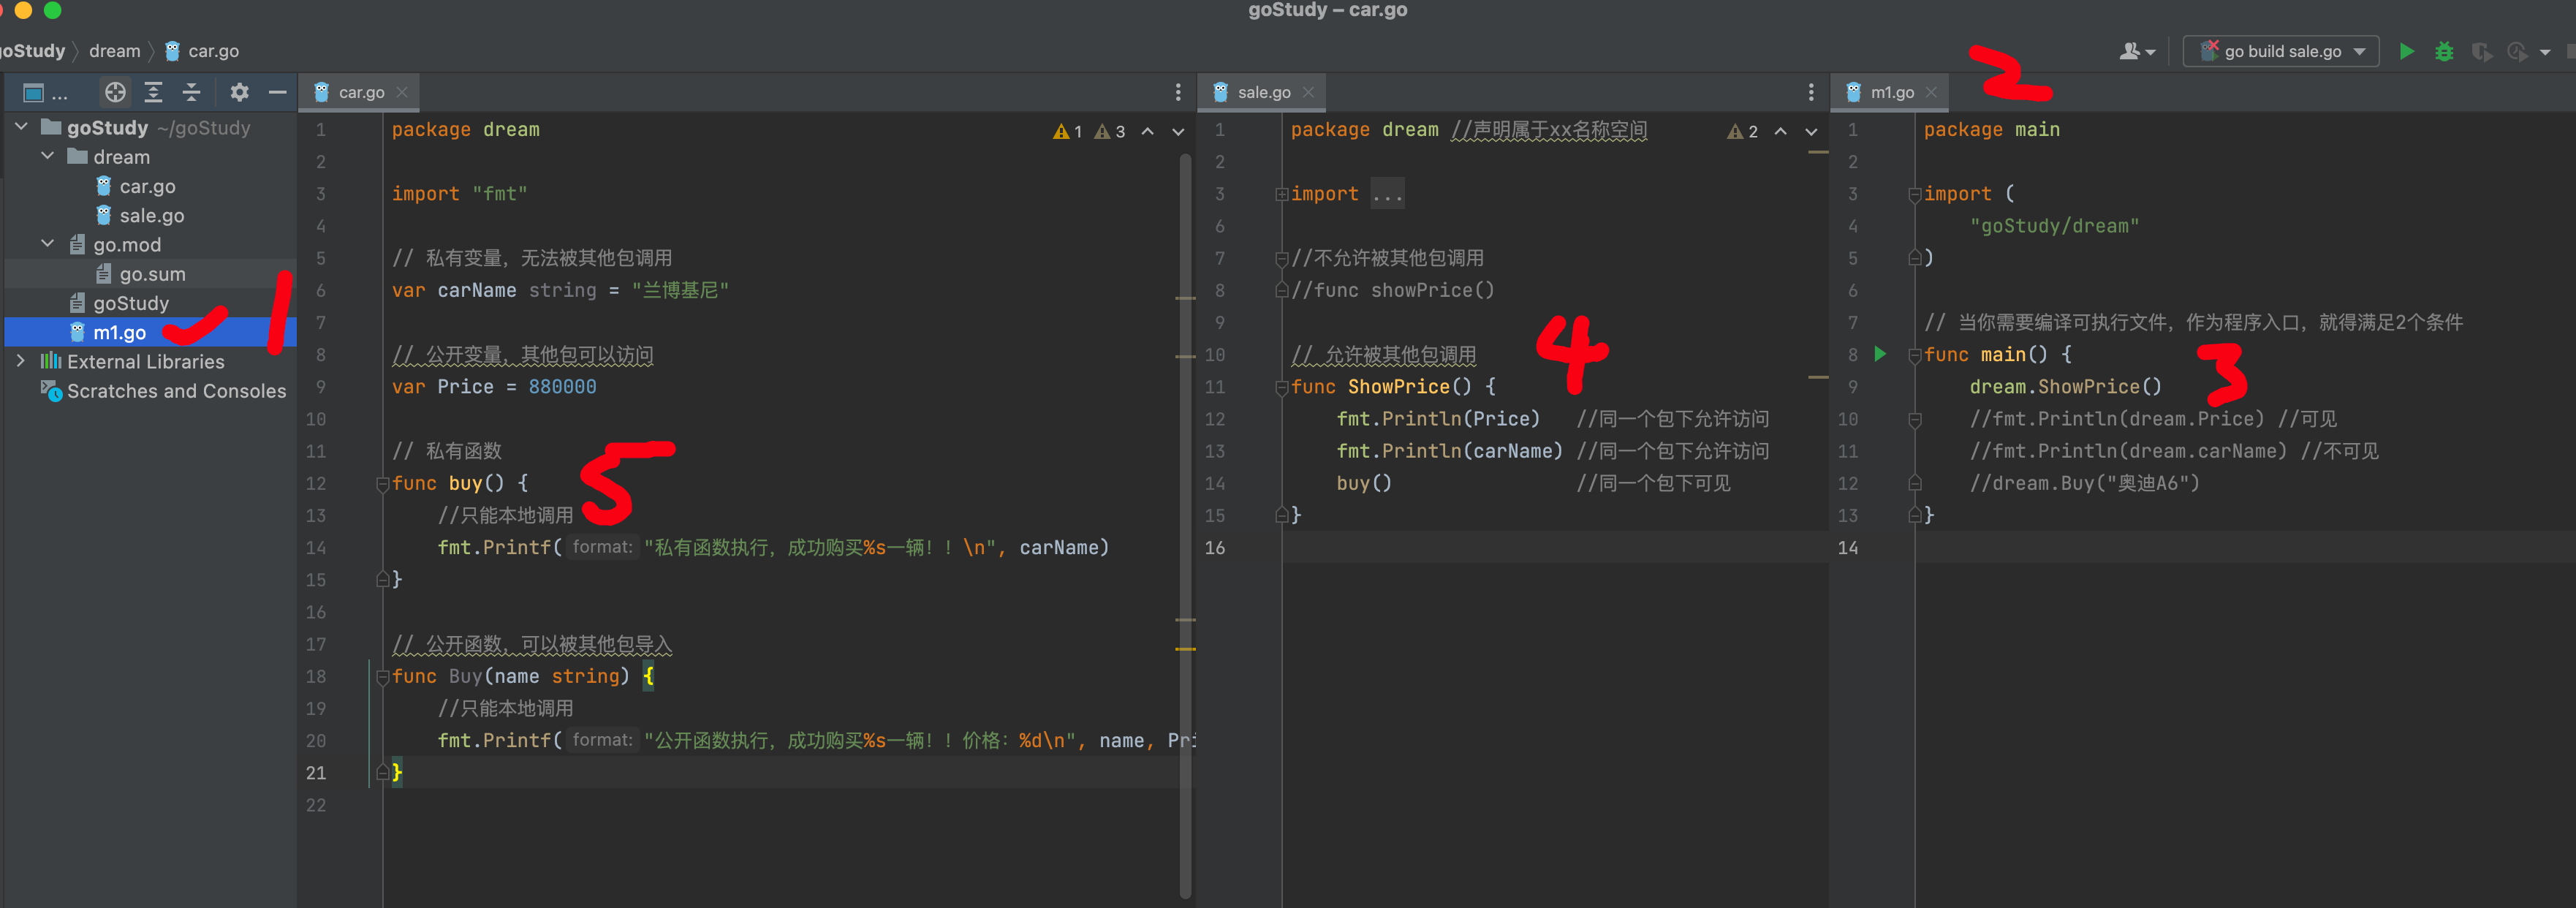Switch to the m1.go editor tab
The image size is (2576, 908).
(x=1891, y=92)
